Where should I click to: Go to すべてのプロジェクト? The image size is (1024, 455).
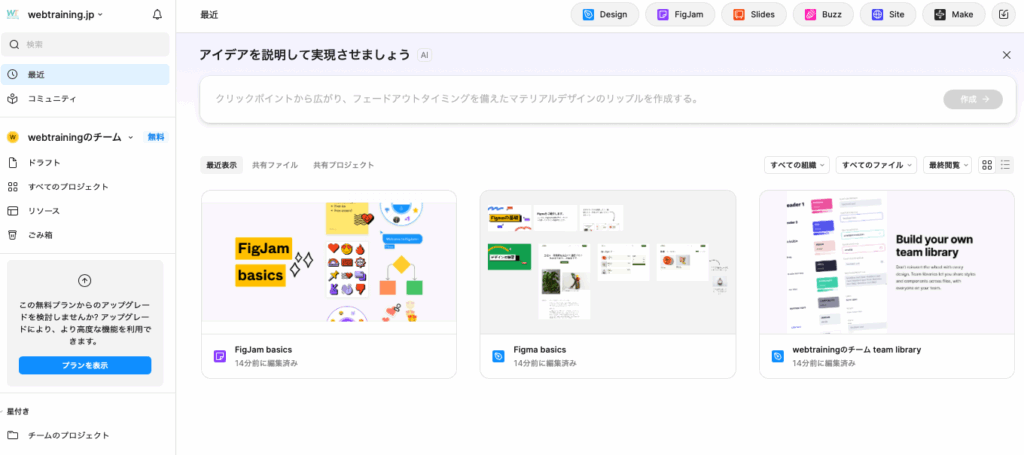coord(68,187)
